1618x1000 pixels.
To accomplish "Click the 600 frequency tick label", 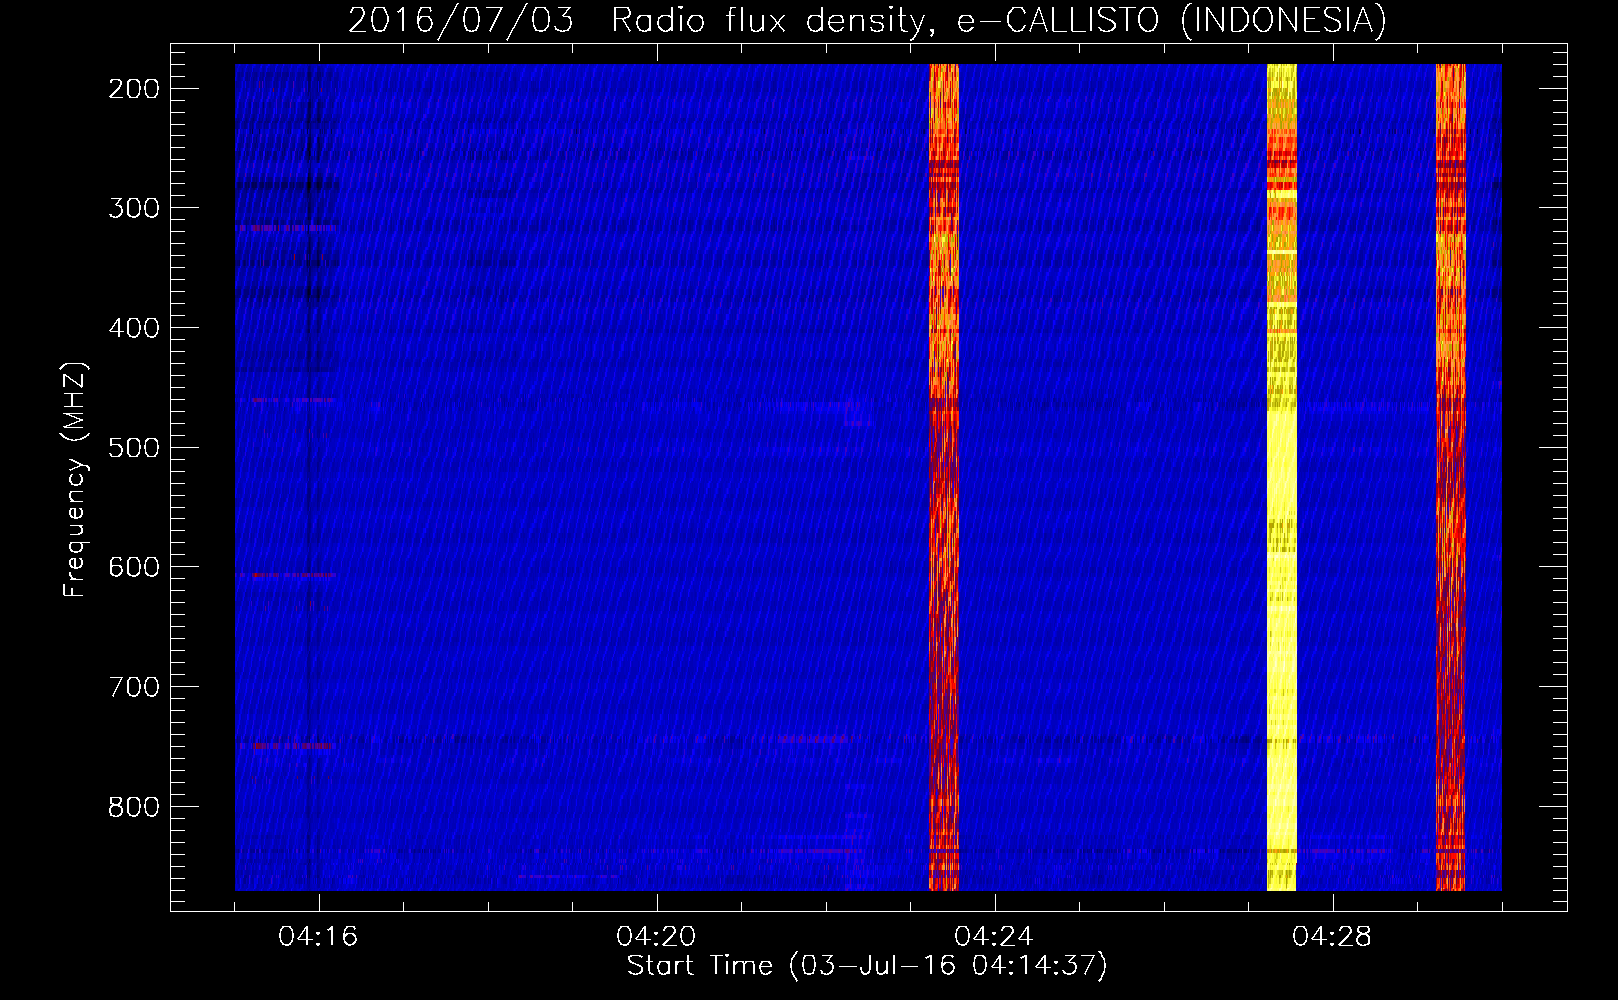I will 134,567.
